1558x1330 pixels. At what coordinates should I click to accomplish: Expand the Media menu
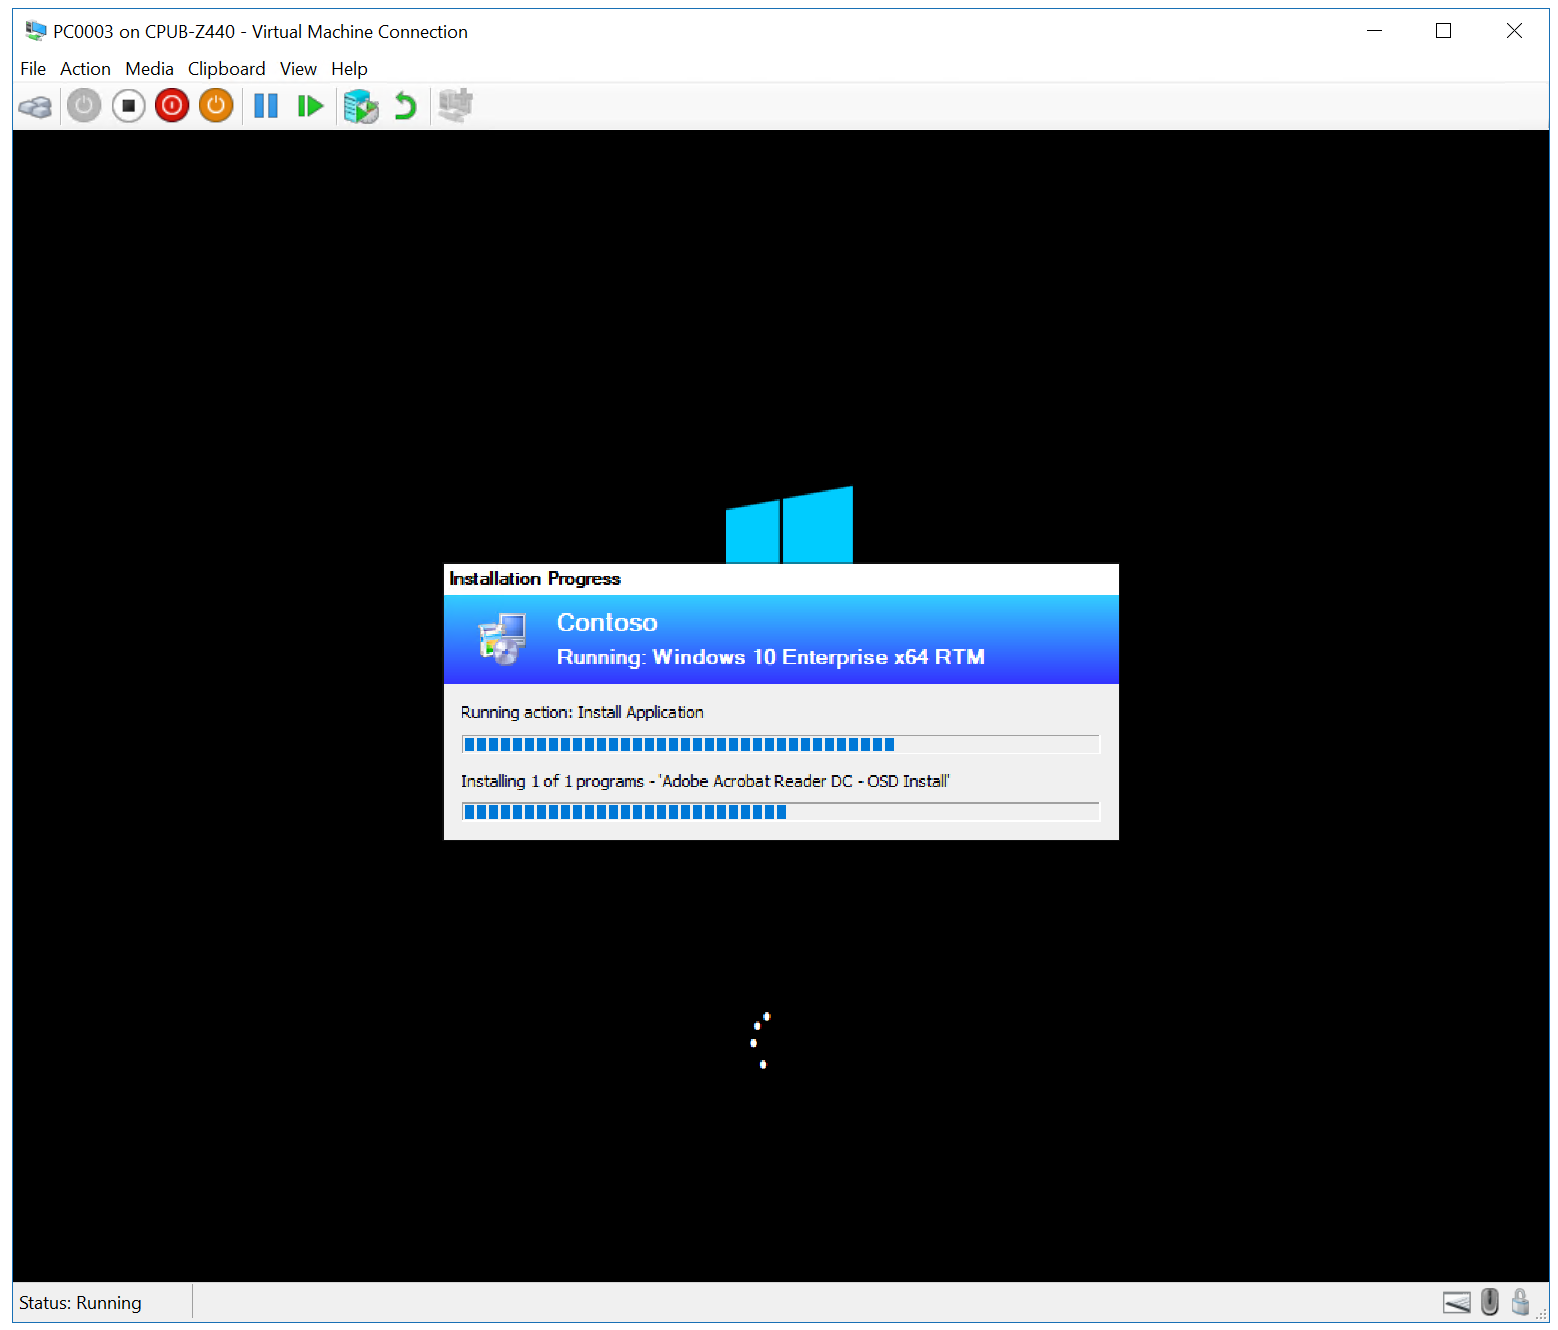coord(149,69)
